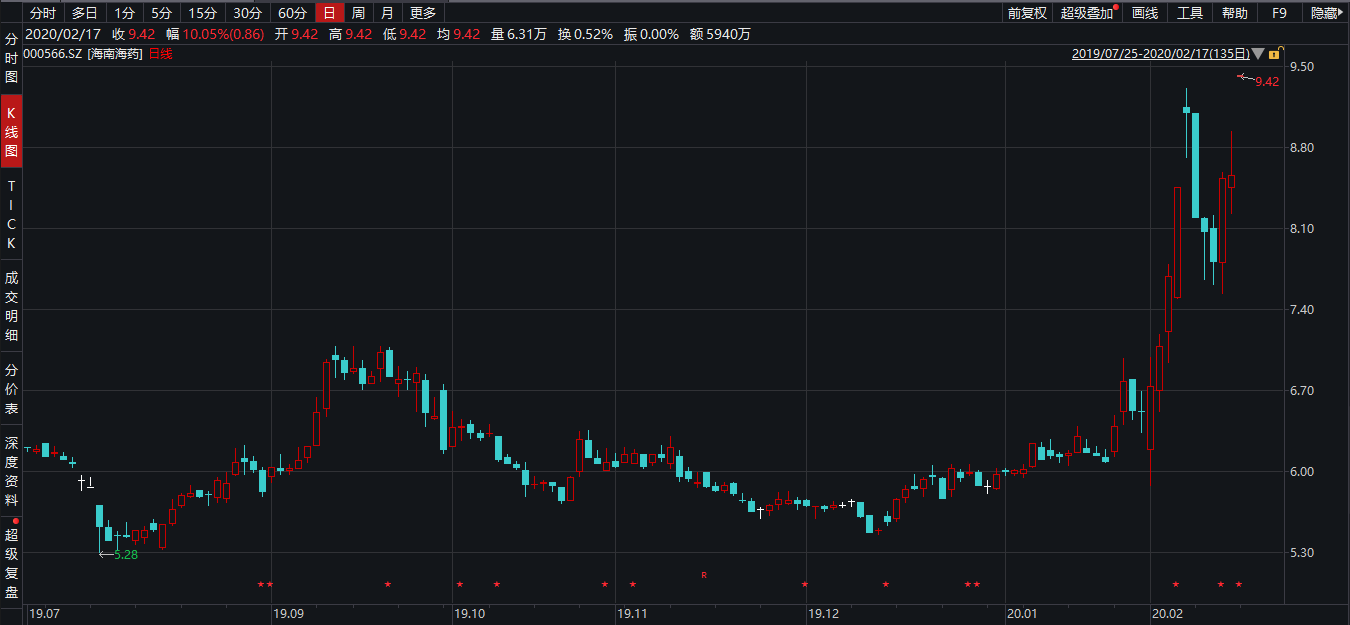
Task: Select the 1分 one-minute period
Action: pos(124,13)
